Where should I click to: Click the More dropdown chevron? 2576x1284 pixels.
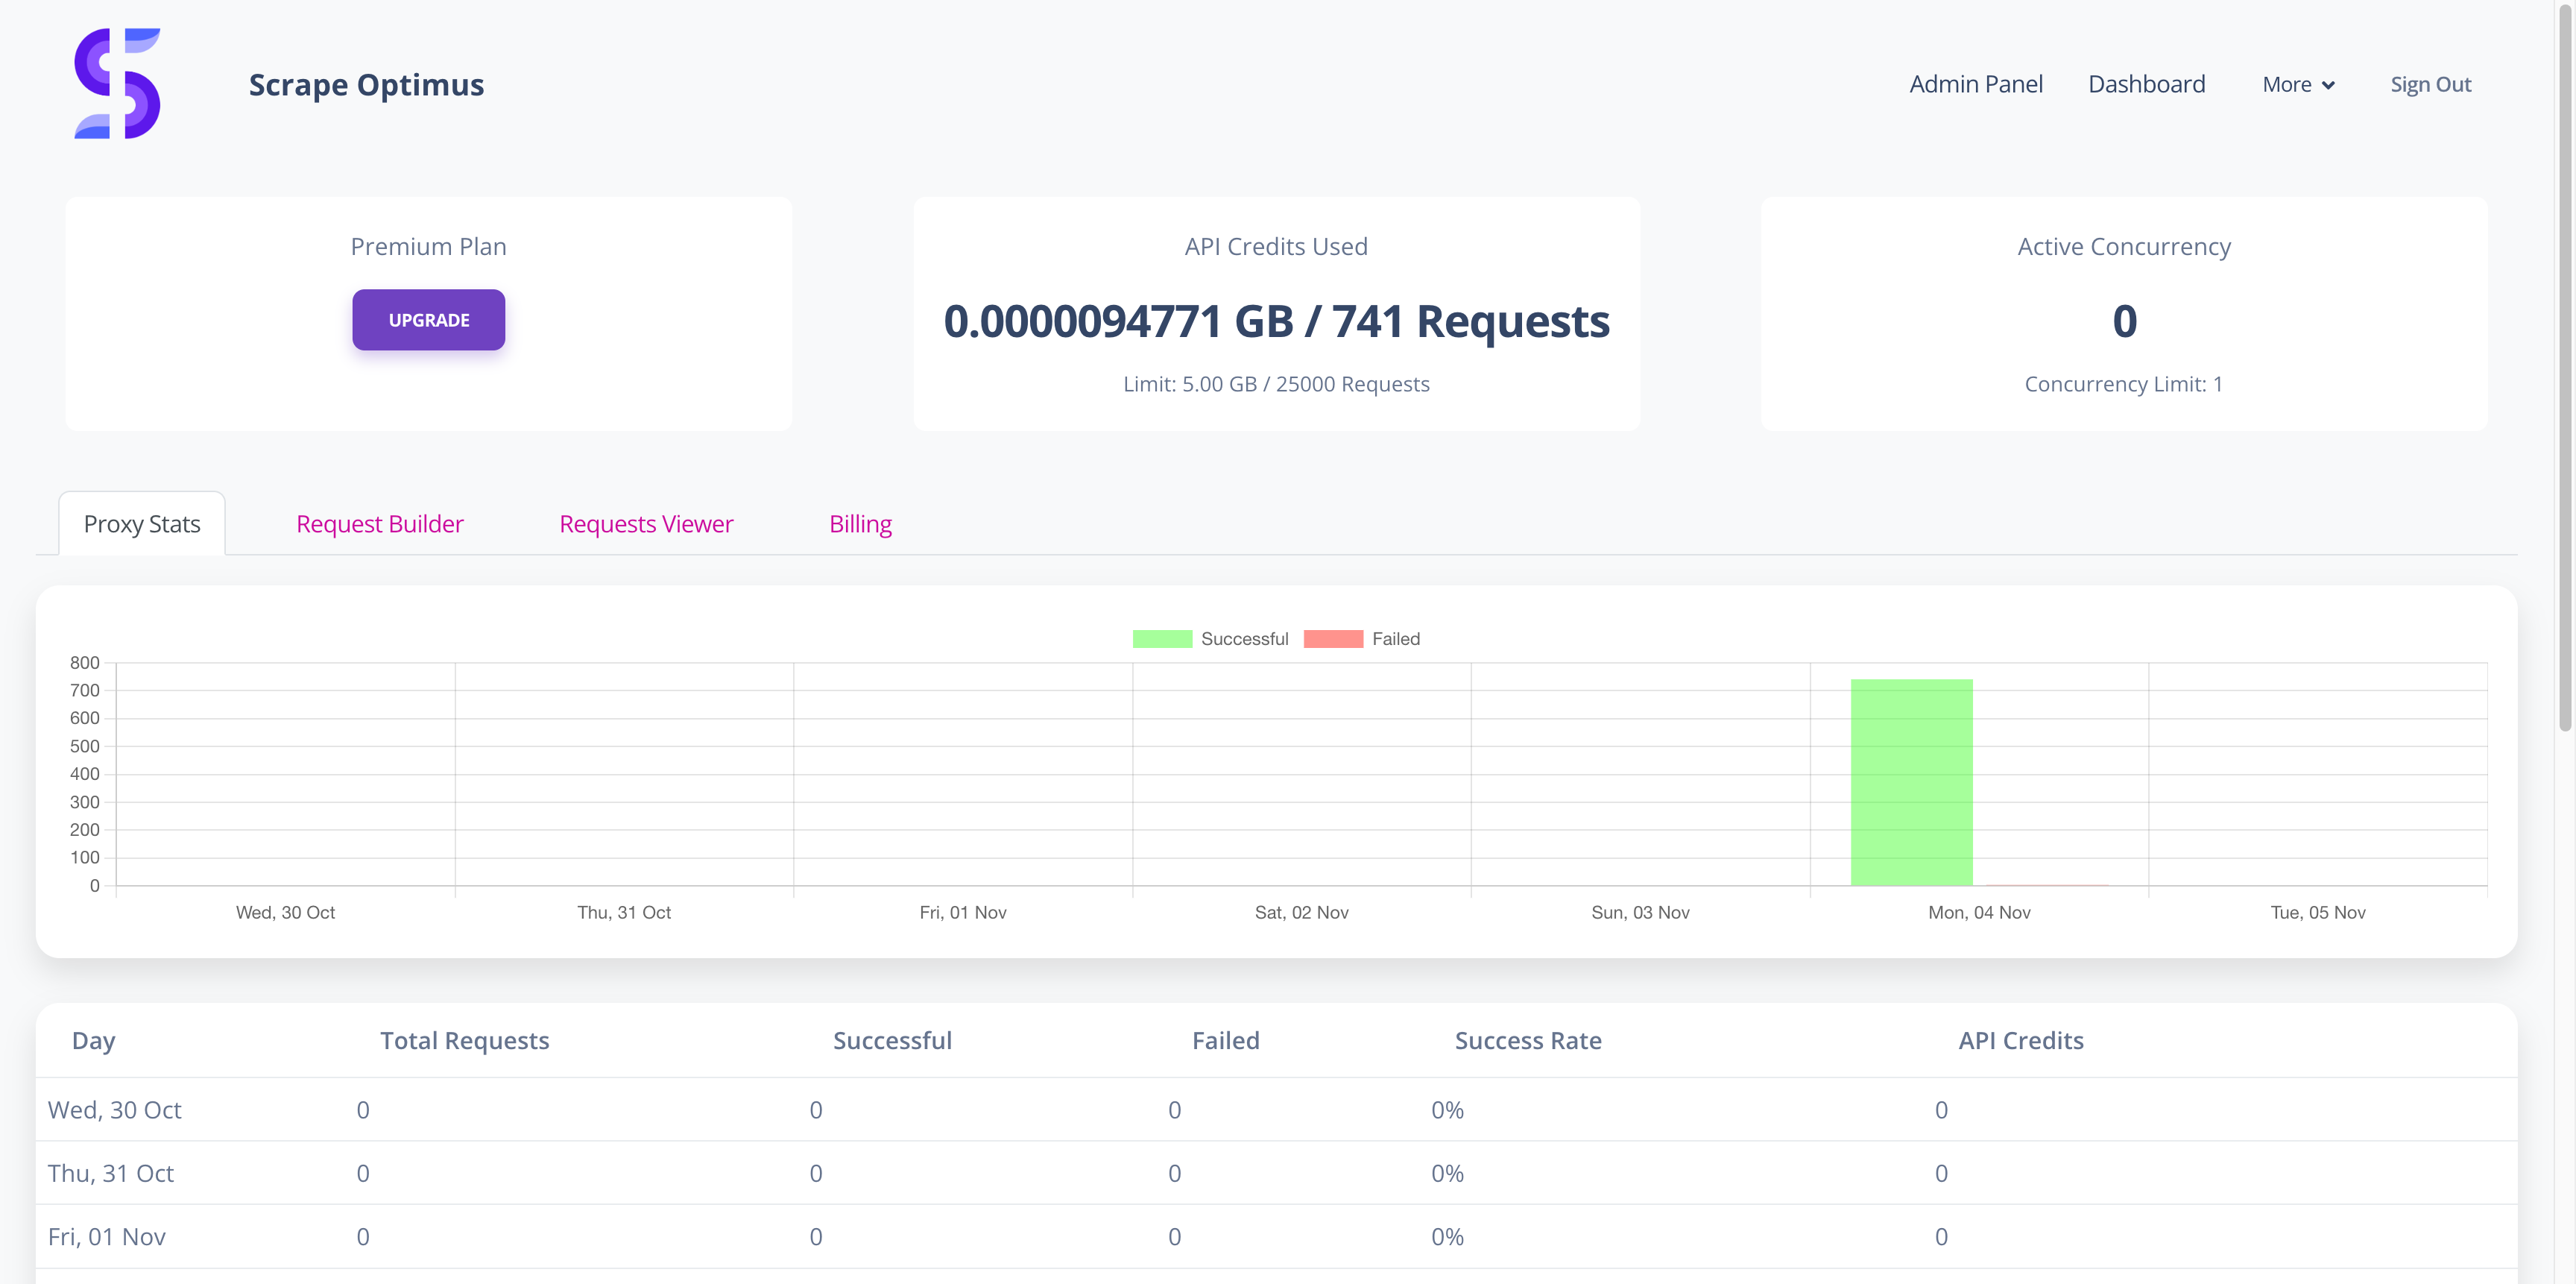(x=2328, y=86)
